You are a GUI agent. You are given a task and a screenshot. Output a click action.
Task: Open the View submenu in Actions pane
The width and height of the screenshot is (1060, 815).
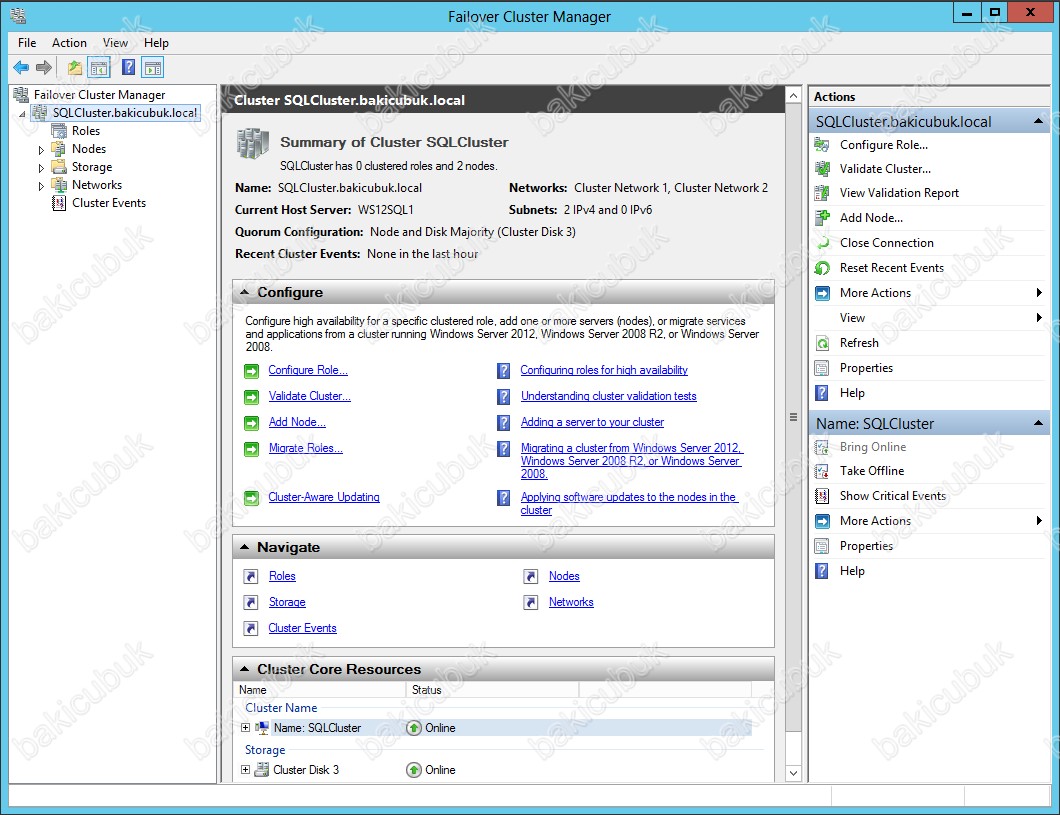(x=928, y=318)
